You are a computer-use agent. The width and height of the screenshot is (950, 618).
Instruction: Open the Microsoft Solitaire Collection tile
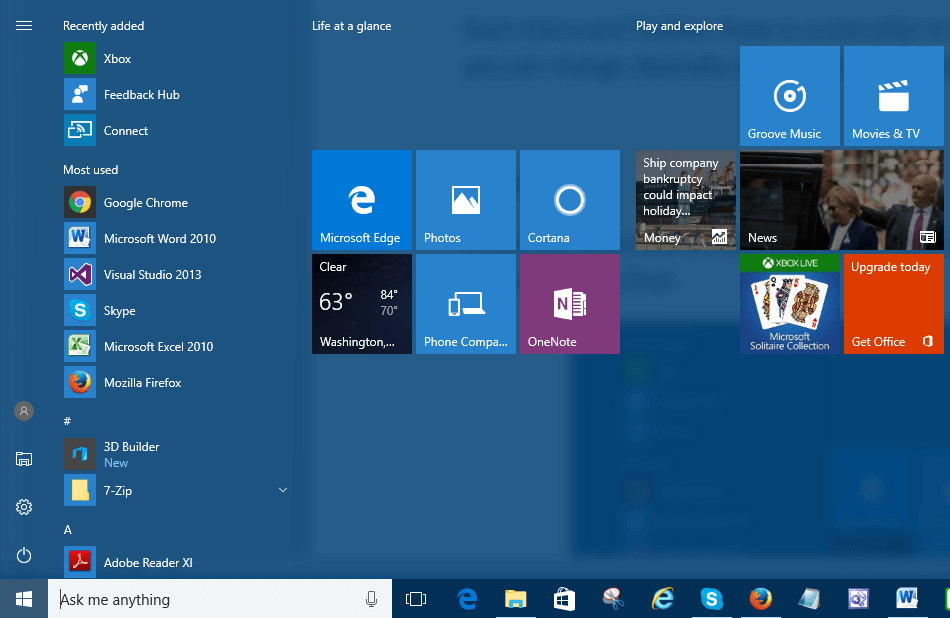789,304
